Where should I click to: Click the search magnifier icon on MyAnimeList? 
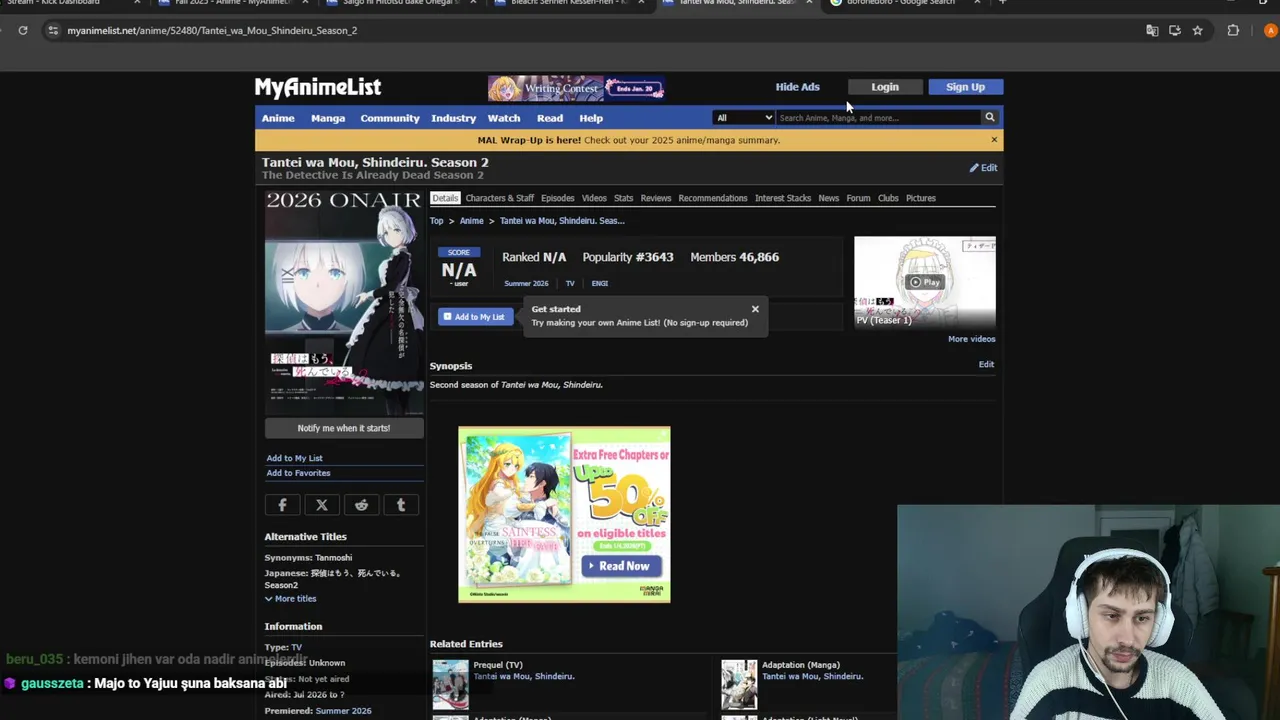tap(990, 117)
